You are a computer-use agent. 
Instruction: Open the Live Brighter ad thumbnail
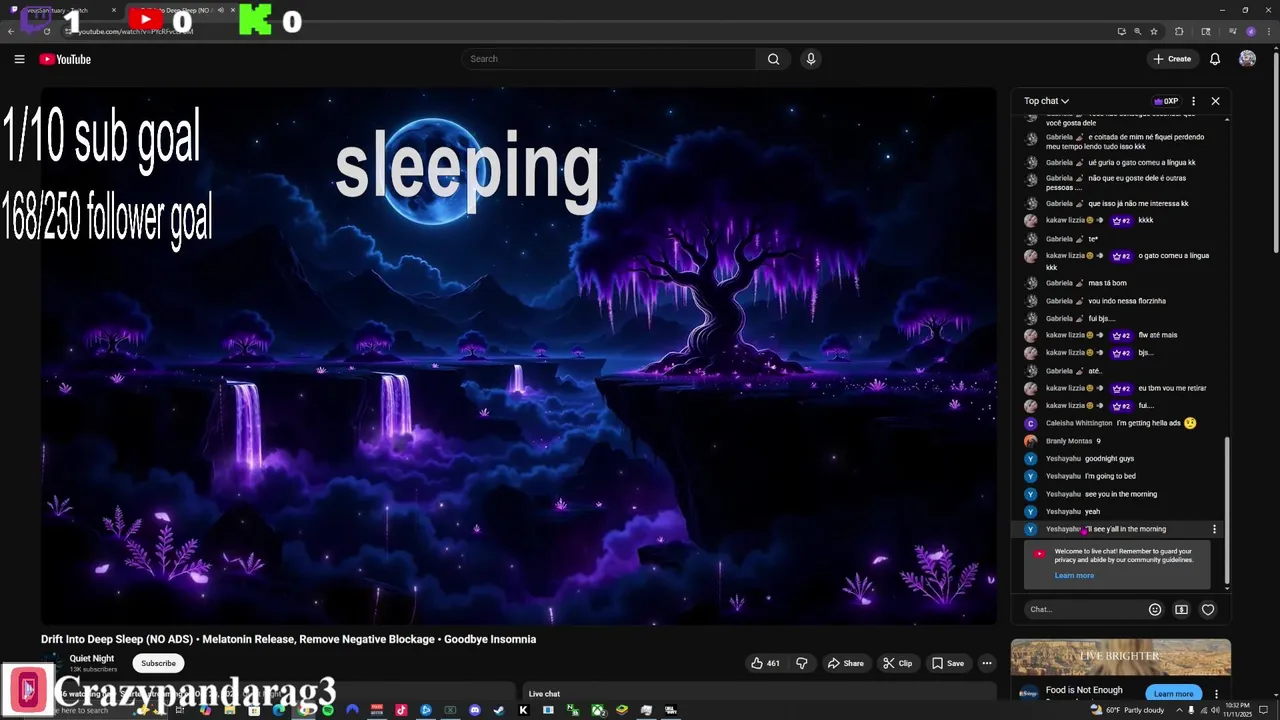pos(1120,657)
